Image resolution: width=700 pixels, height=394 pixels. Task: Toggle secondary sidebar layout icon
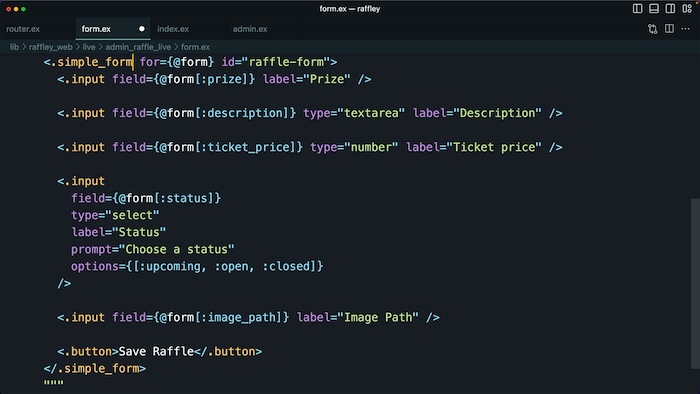pyautogui.click(x=670, y=8)
